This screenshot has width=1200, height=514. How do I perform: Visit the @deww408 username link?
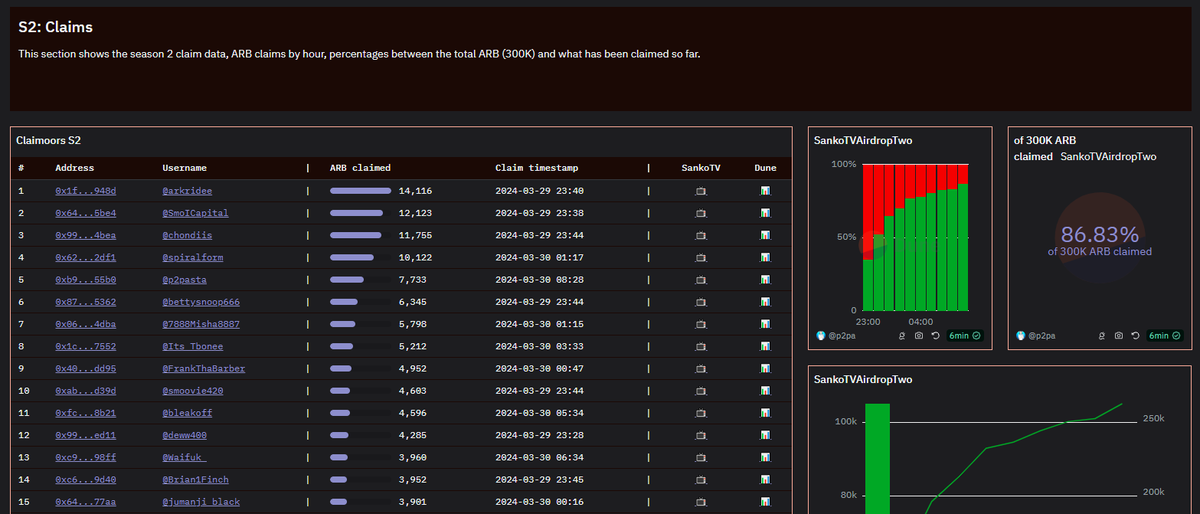coord(185,435)
